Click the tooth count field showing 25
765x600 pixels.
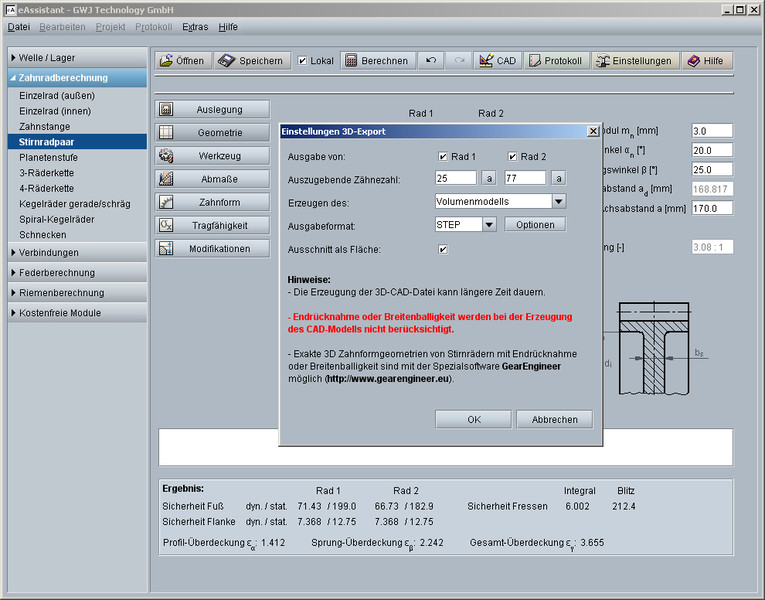[x=455, y=178]
